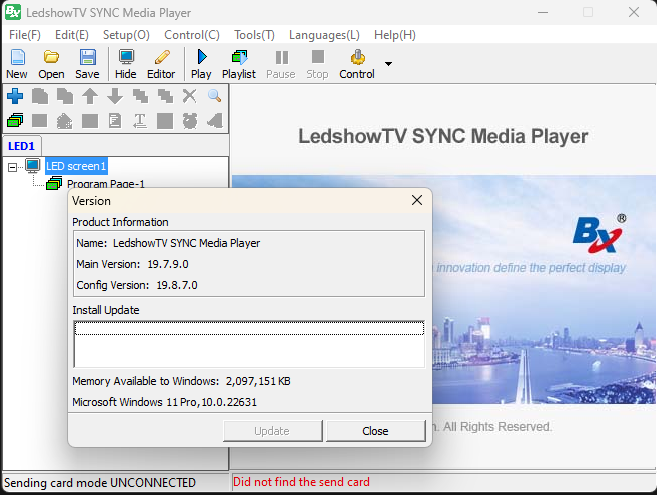
Task: Click the monitor icon beside LED screen1
Action: [x=33, y=166]
